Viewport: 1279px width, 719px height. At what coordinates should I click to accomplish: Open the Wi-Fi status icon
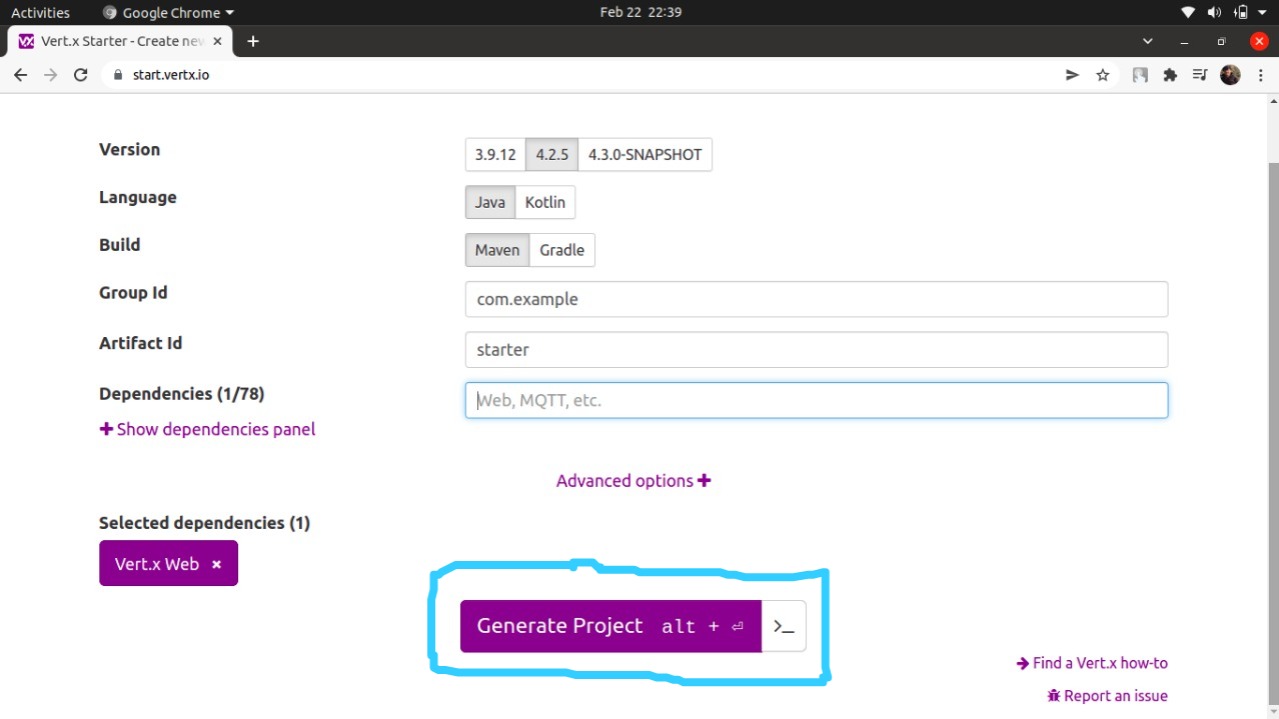click(1188, 12)
